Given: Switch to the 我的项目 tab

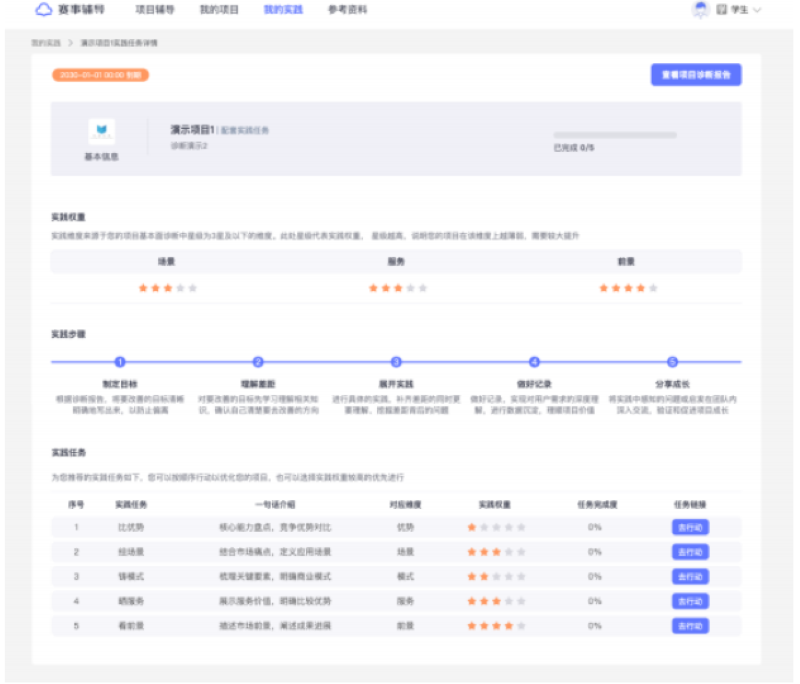Looking at the screenshot, I should pyautogui.click(x=218, y=10).
